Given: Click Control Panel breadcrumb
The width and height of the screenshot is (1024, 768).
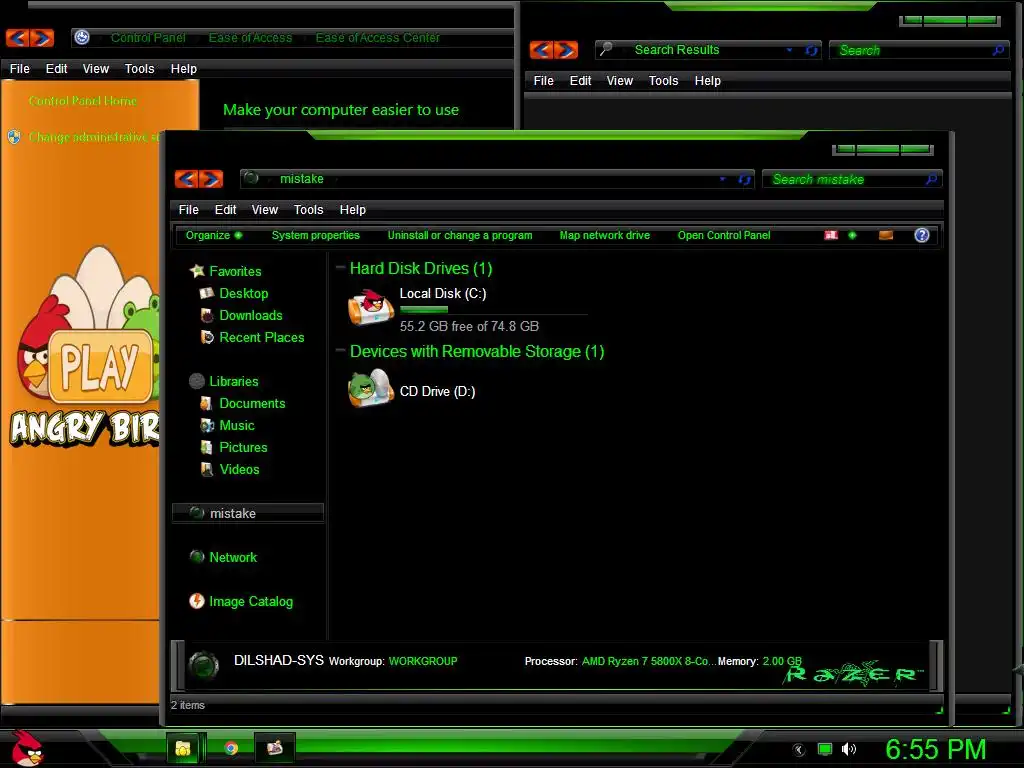Looking at the screenshot, I should [x=148, y=38].
